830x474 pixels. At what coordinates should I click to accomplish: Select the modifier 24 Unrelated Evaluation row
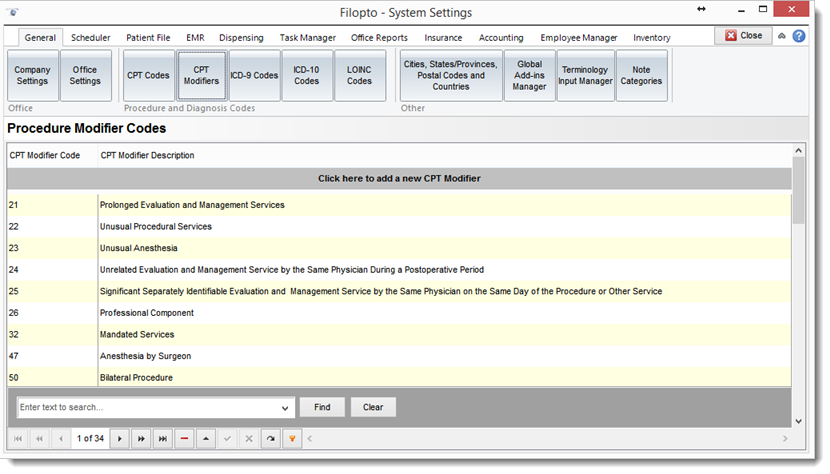(x=399, y=270)
